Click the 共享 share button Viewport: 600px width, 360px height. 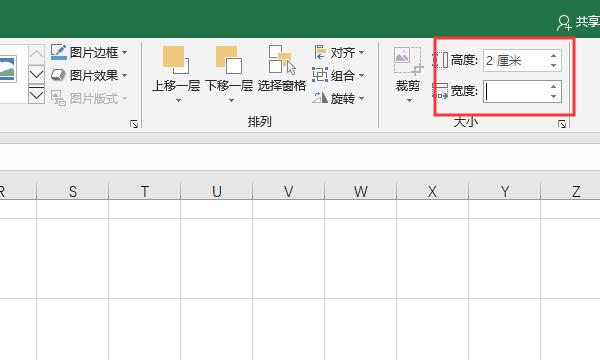578,22
